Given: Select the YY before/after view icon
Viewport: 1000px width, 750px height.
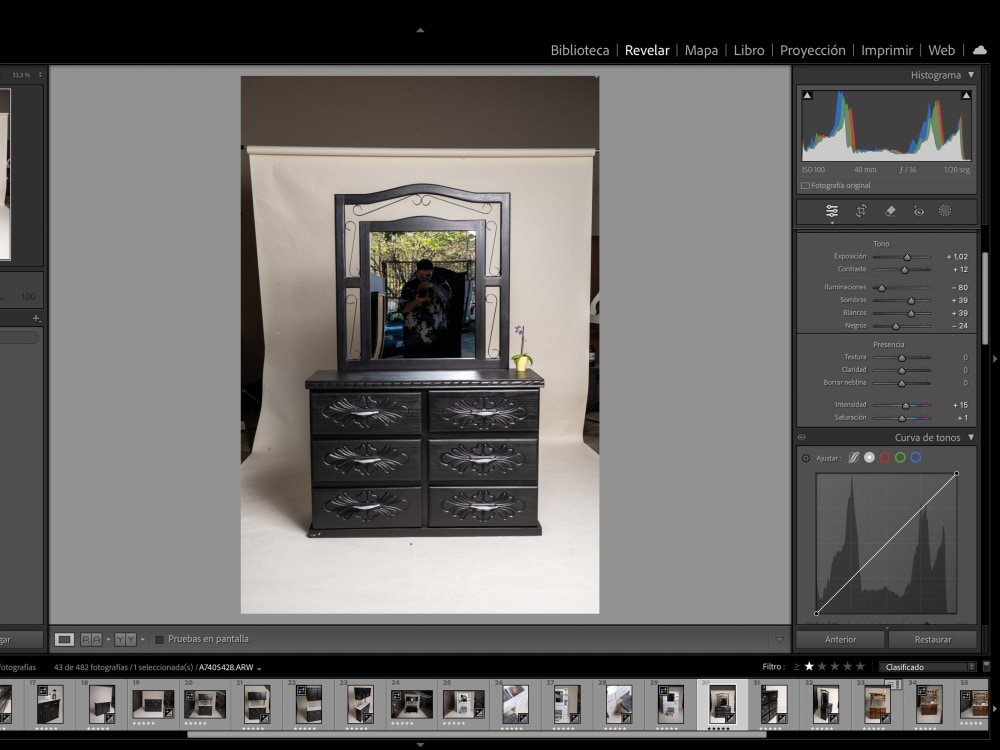Looking at the screenshot, I should click(126, 639).
